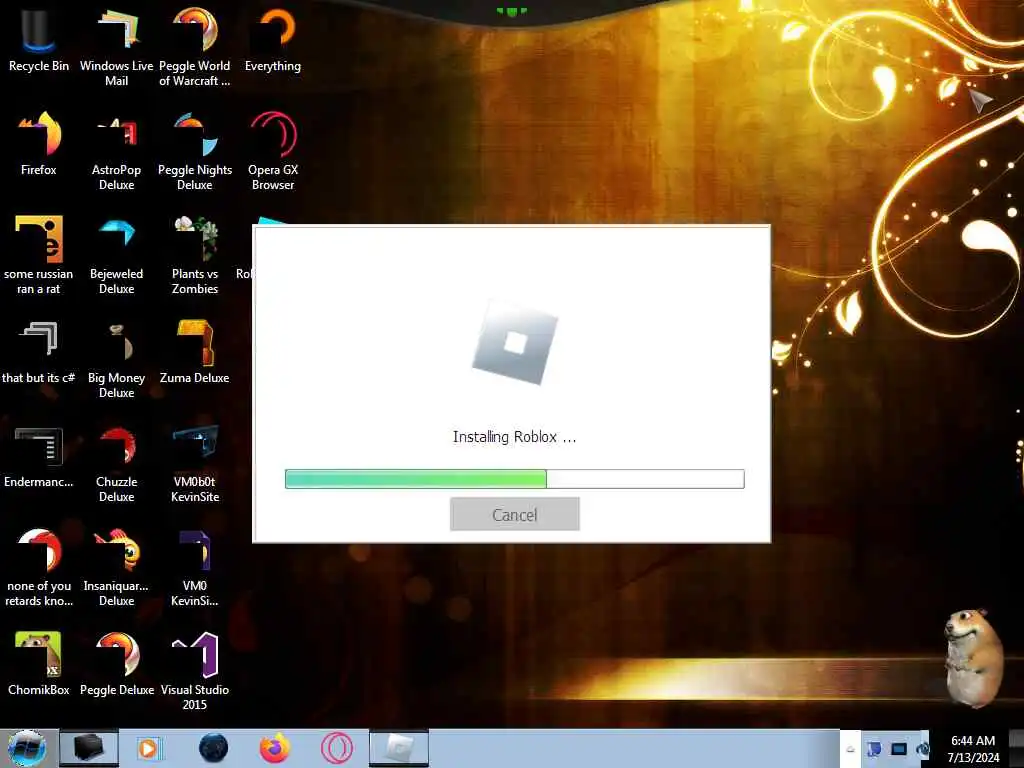Select Chuzzle Deluxe desktop icon
The image size is (1024, 768).
pos(116,463)
